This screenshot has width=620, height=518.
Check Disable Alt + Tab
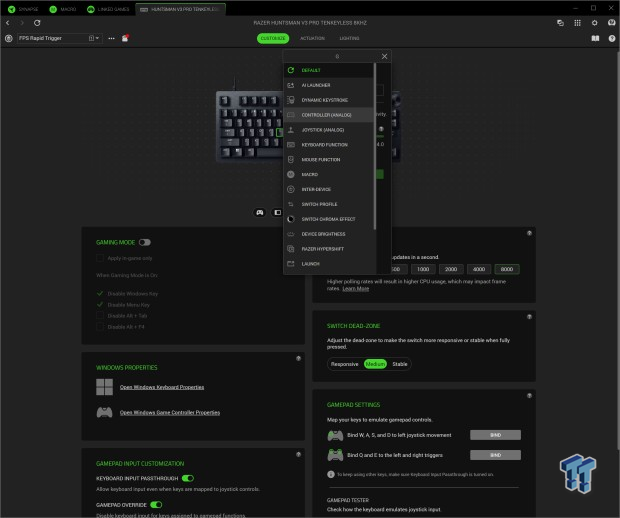coord(100,316)
